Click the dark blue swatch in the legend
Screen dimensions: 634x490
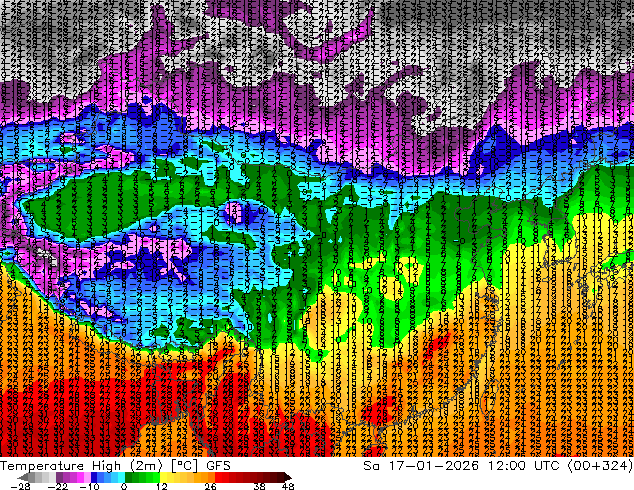coord(94,477)
